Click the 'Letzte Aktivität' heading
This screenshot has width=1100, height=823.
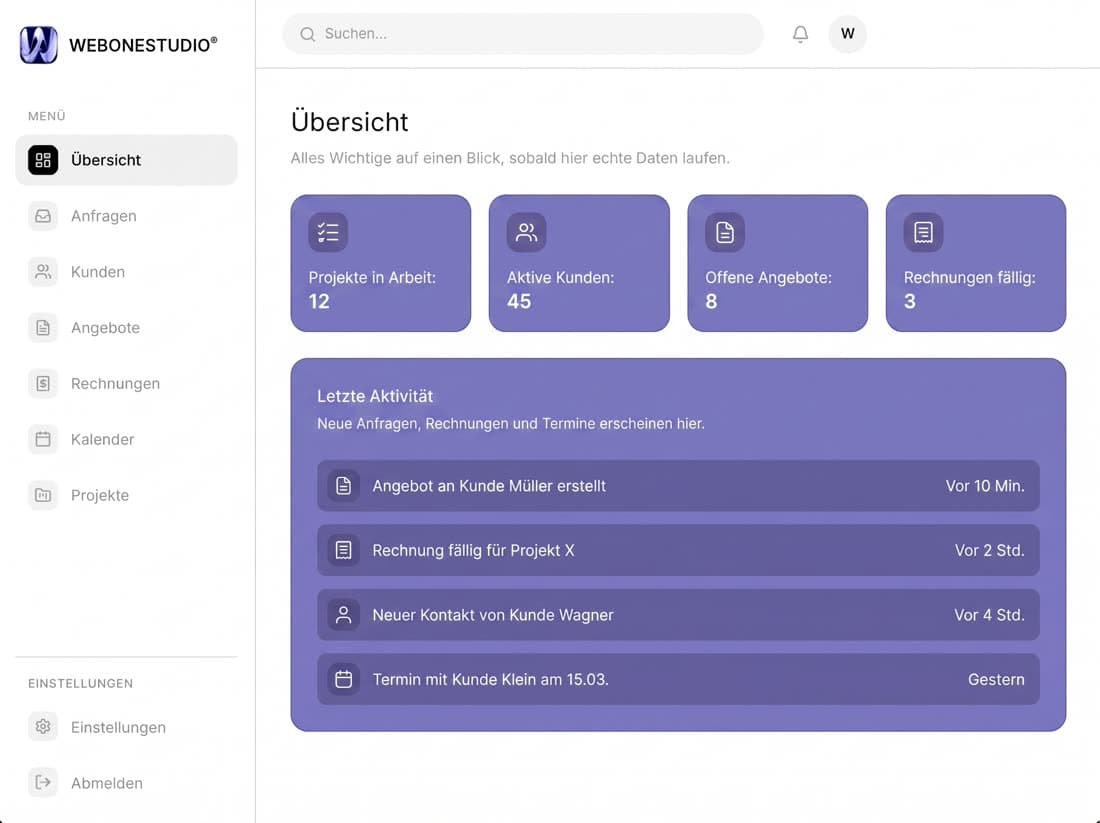coord(375,396)
